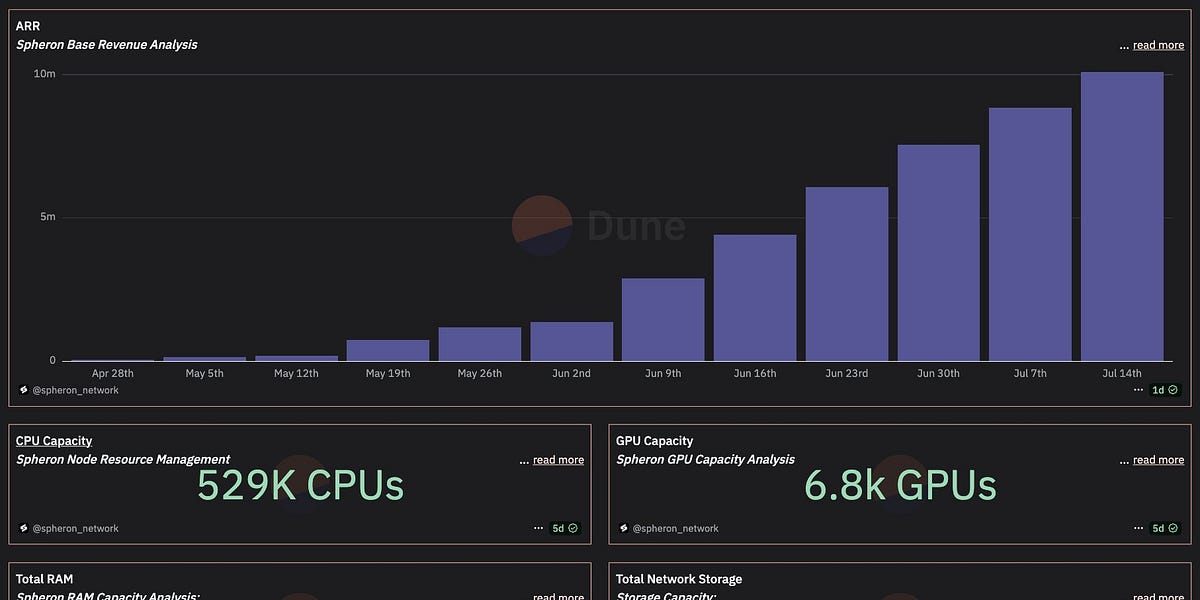
Task: Select the Jun 9th bar in ARR chart
Action: [663, 319]
